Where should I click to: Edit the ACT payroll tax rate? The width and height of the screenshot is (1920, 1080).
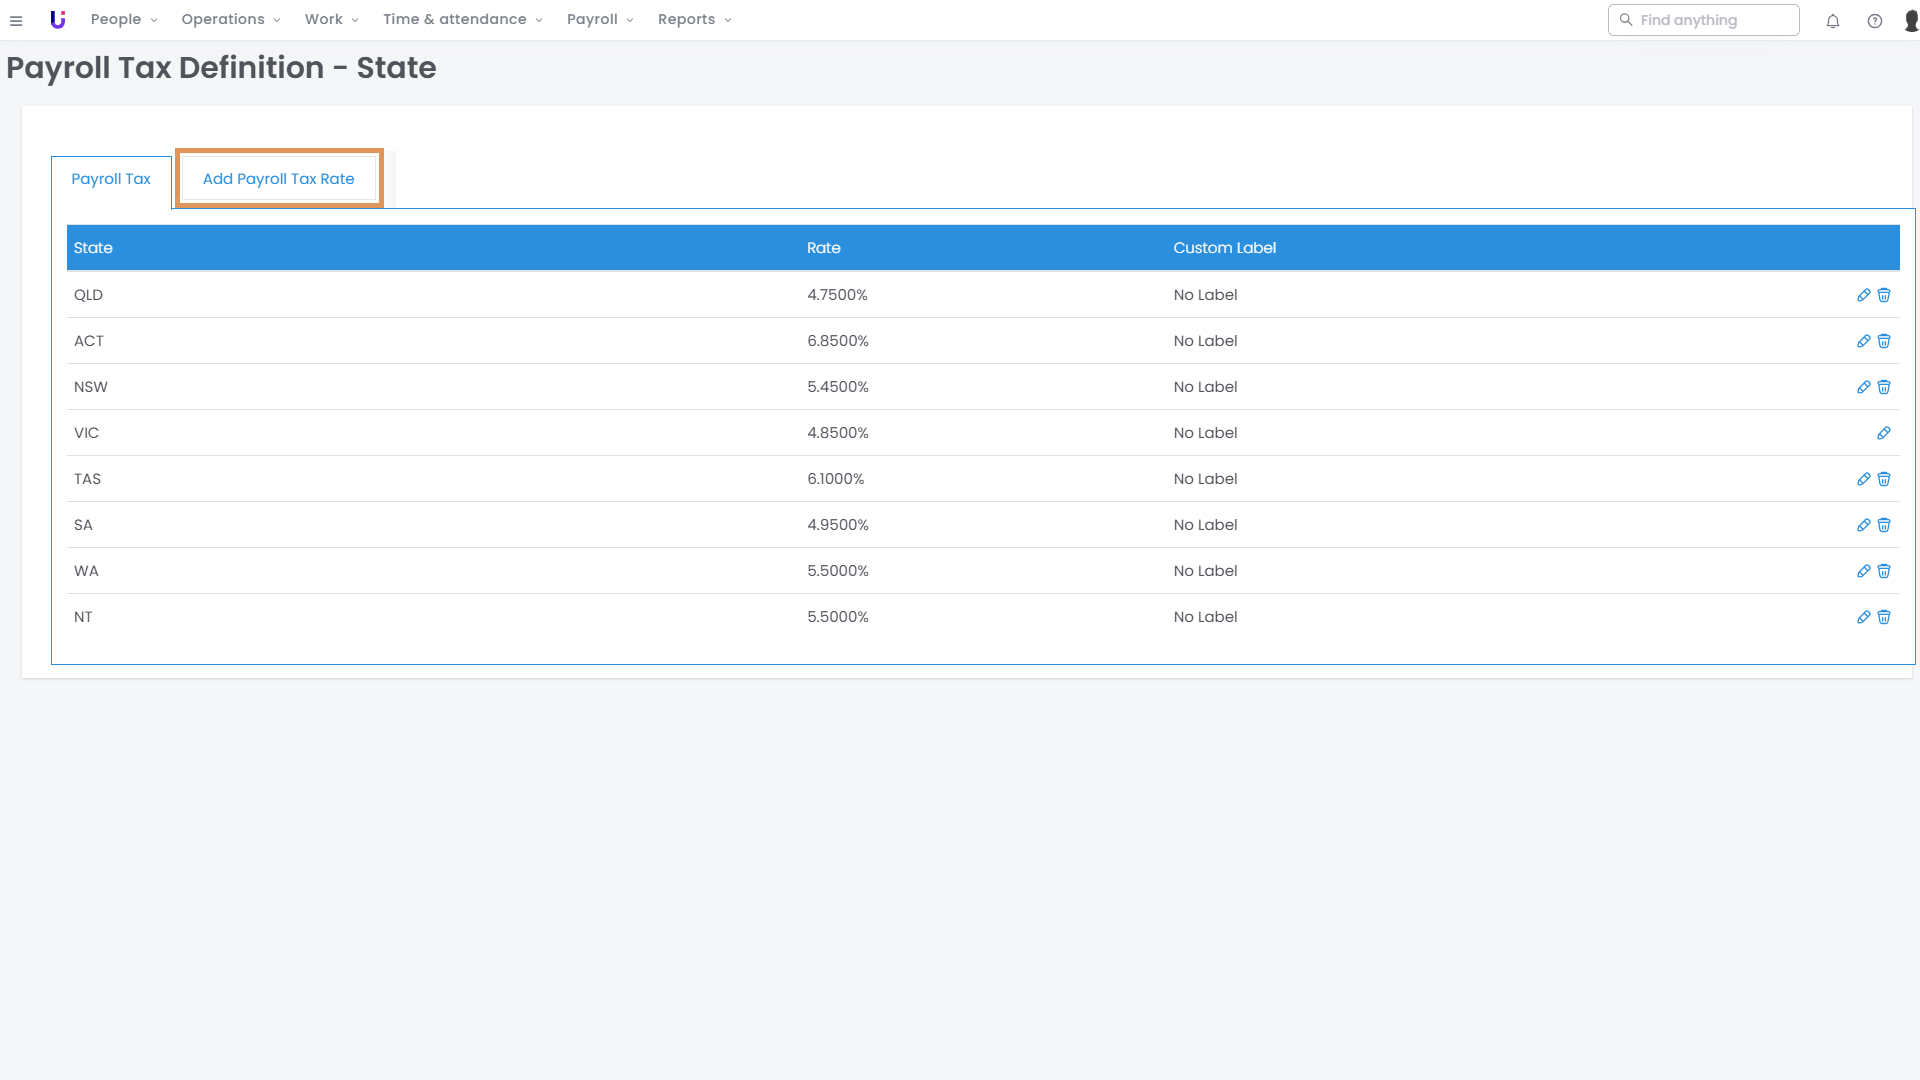tap(1864, 341)
